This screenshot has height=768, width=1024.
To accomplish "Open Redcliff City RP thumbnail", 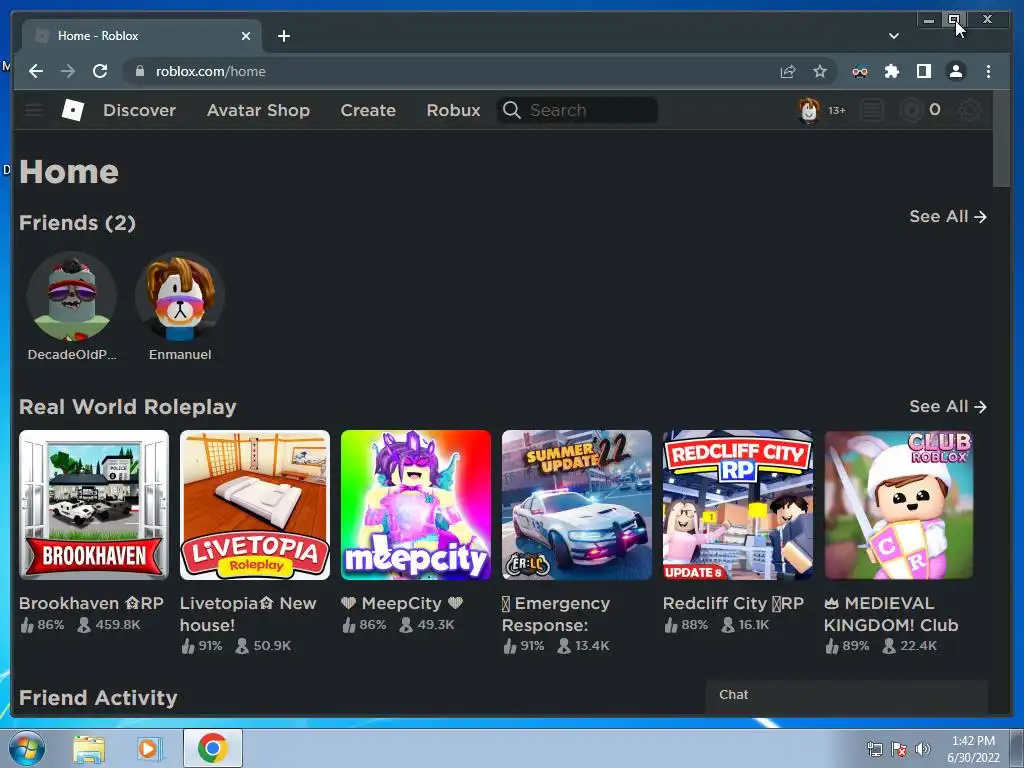I will (x=738, y=505).
